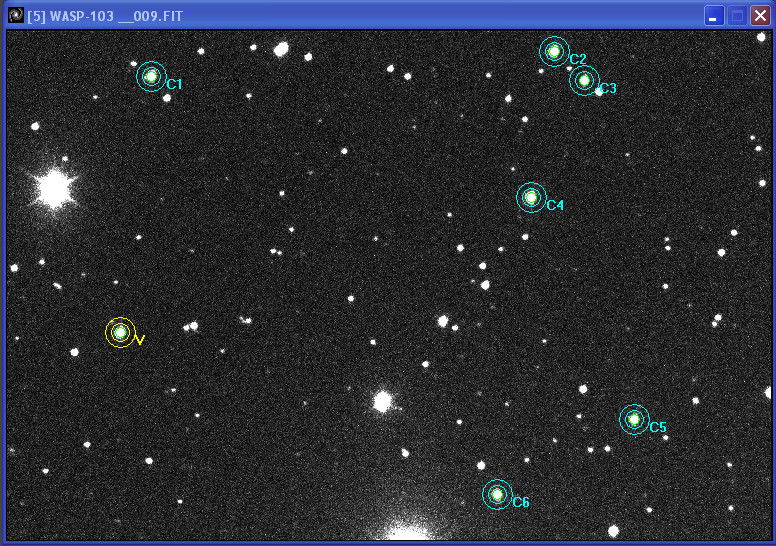
Task: Click the cyan C4 text label
Action: [555, 206]
